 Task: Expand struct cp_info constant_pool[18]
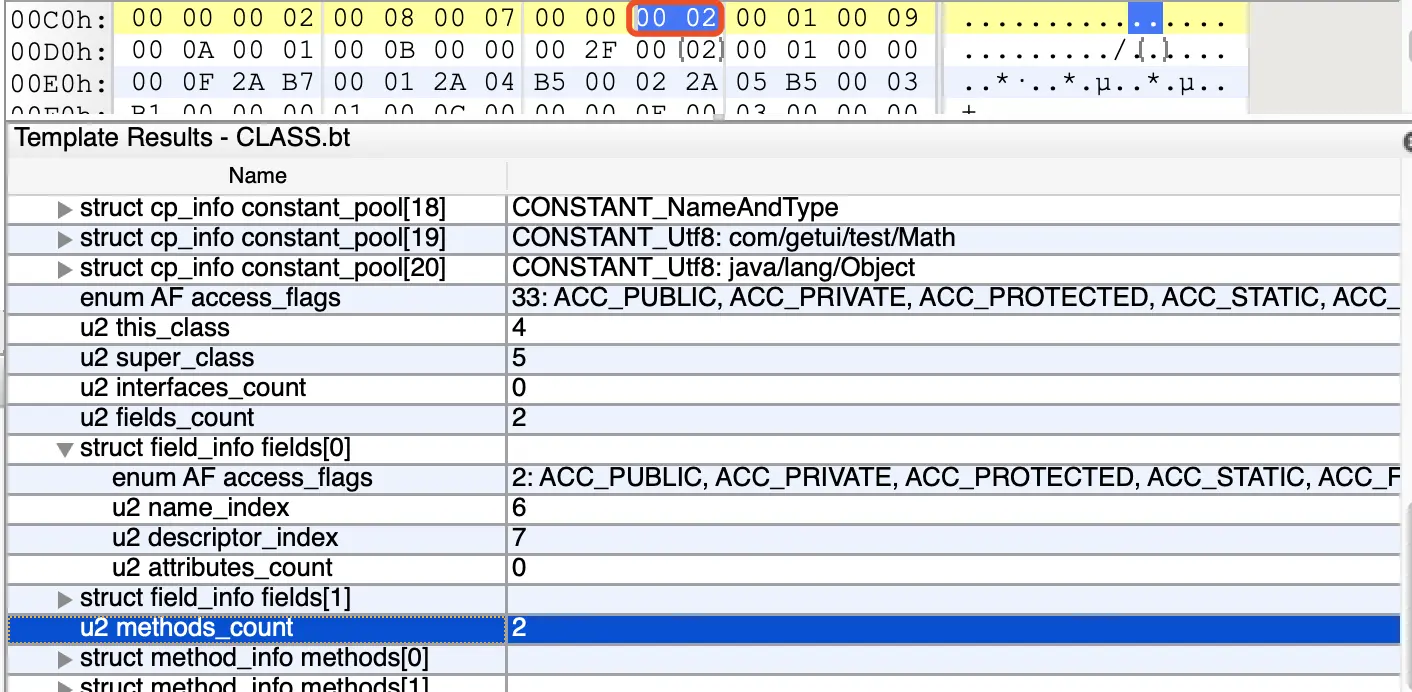click(x=65, y=209)
